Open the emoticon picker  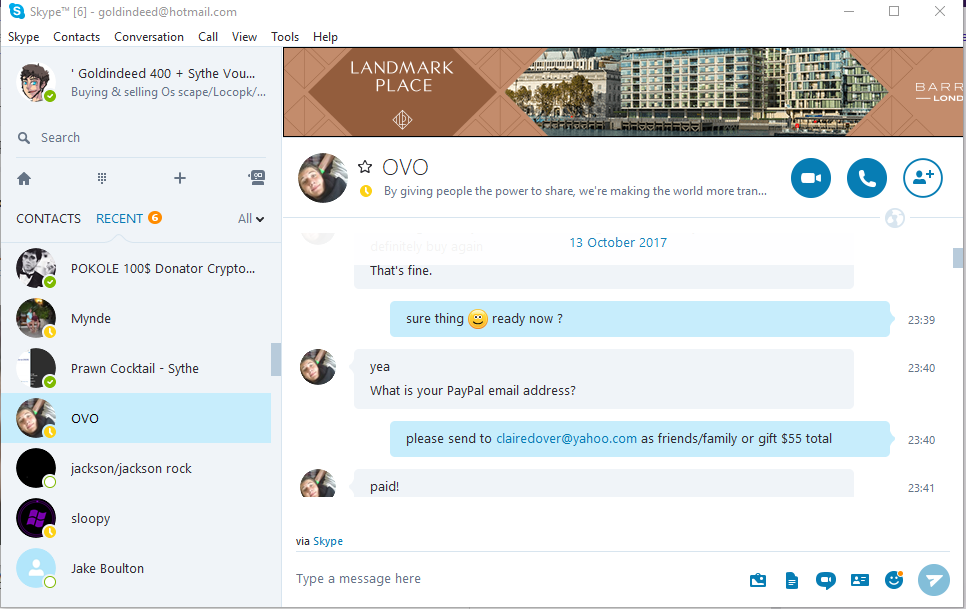click(893, 579)
